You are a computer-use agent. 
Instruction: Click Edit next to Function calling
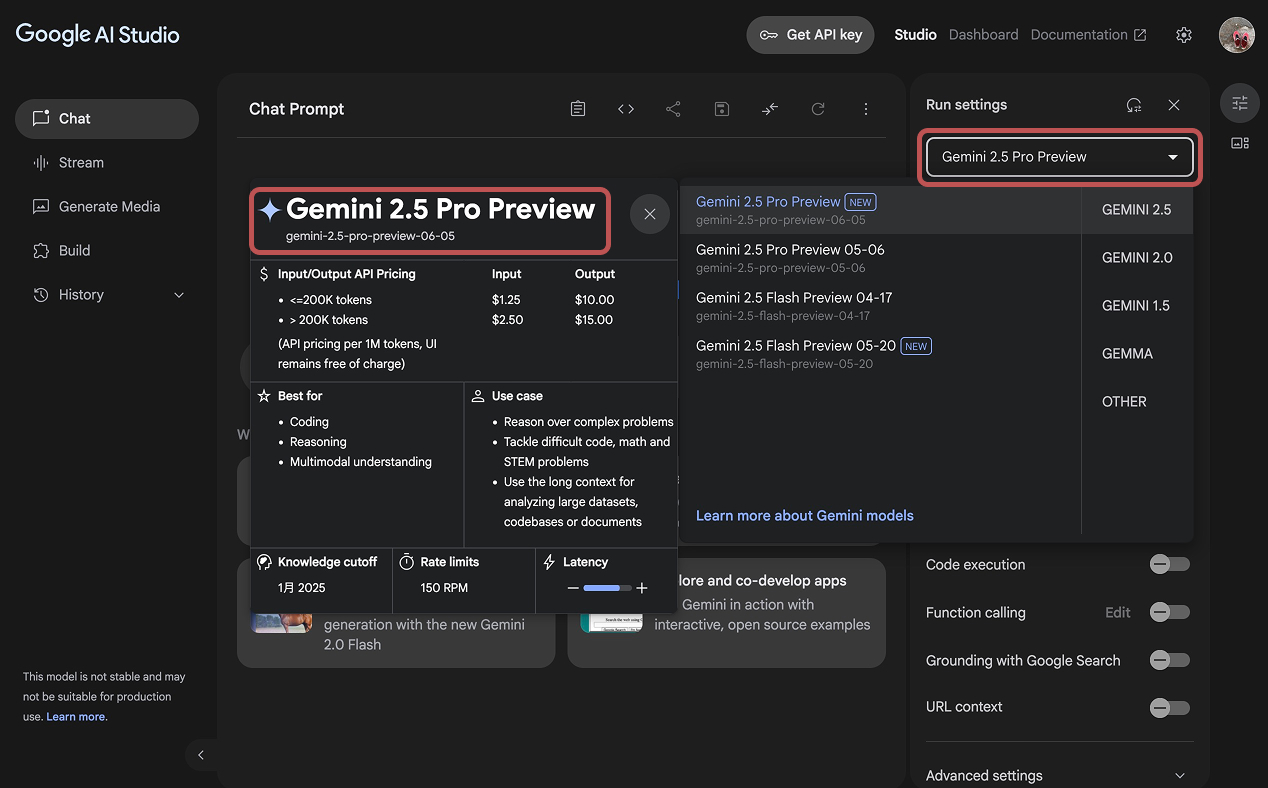(1118, 612)
